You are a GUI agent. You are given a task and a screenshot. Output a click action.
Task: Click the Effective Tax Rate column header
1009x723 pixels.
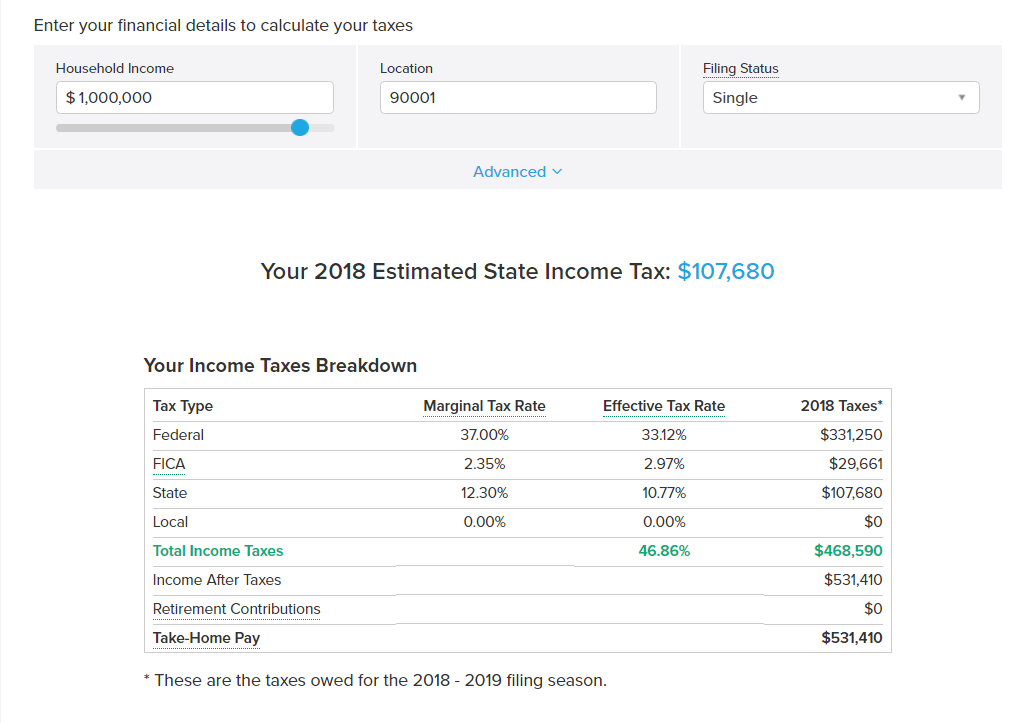point(664,406)
